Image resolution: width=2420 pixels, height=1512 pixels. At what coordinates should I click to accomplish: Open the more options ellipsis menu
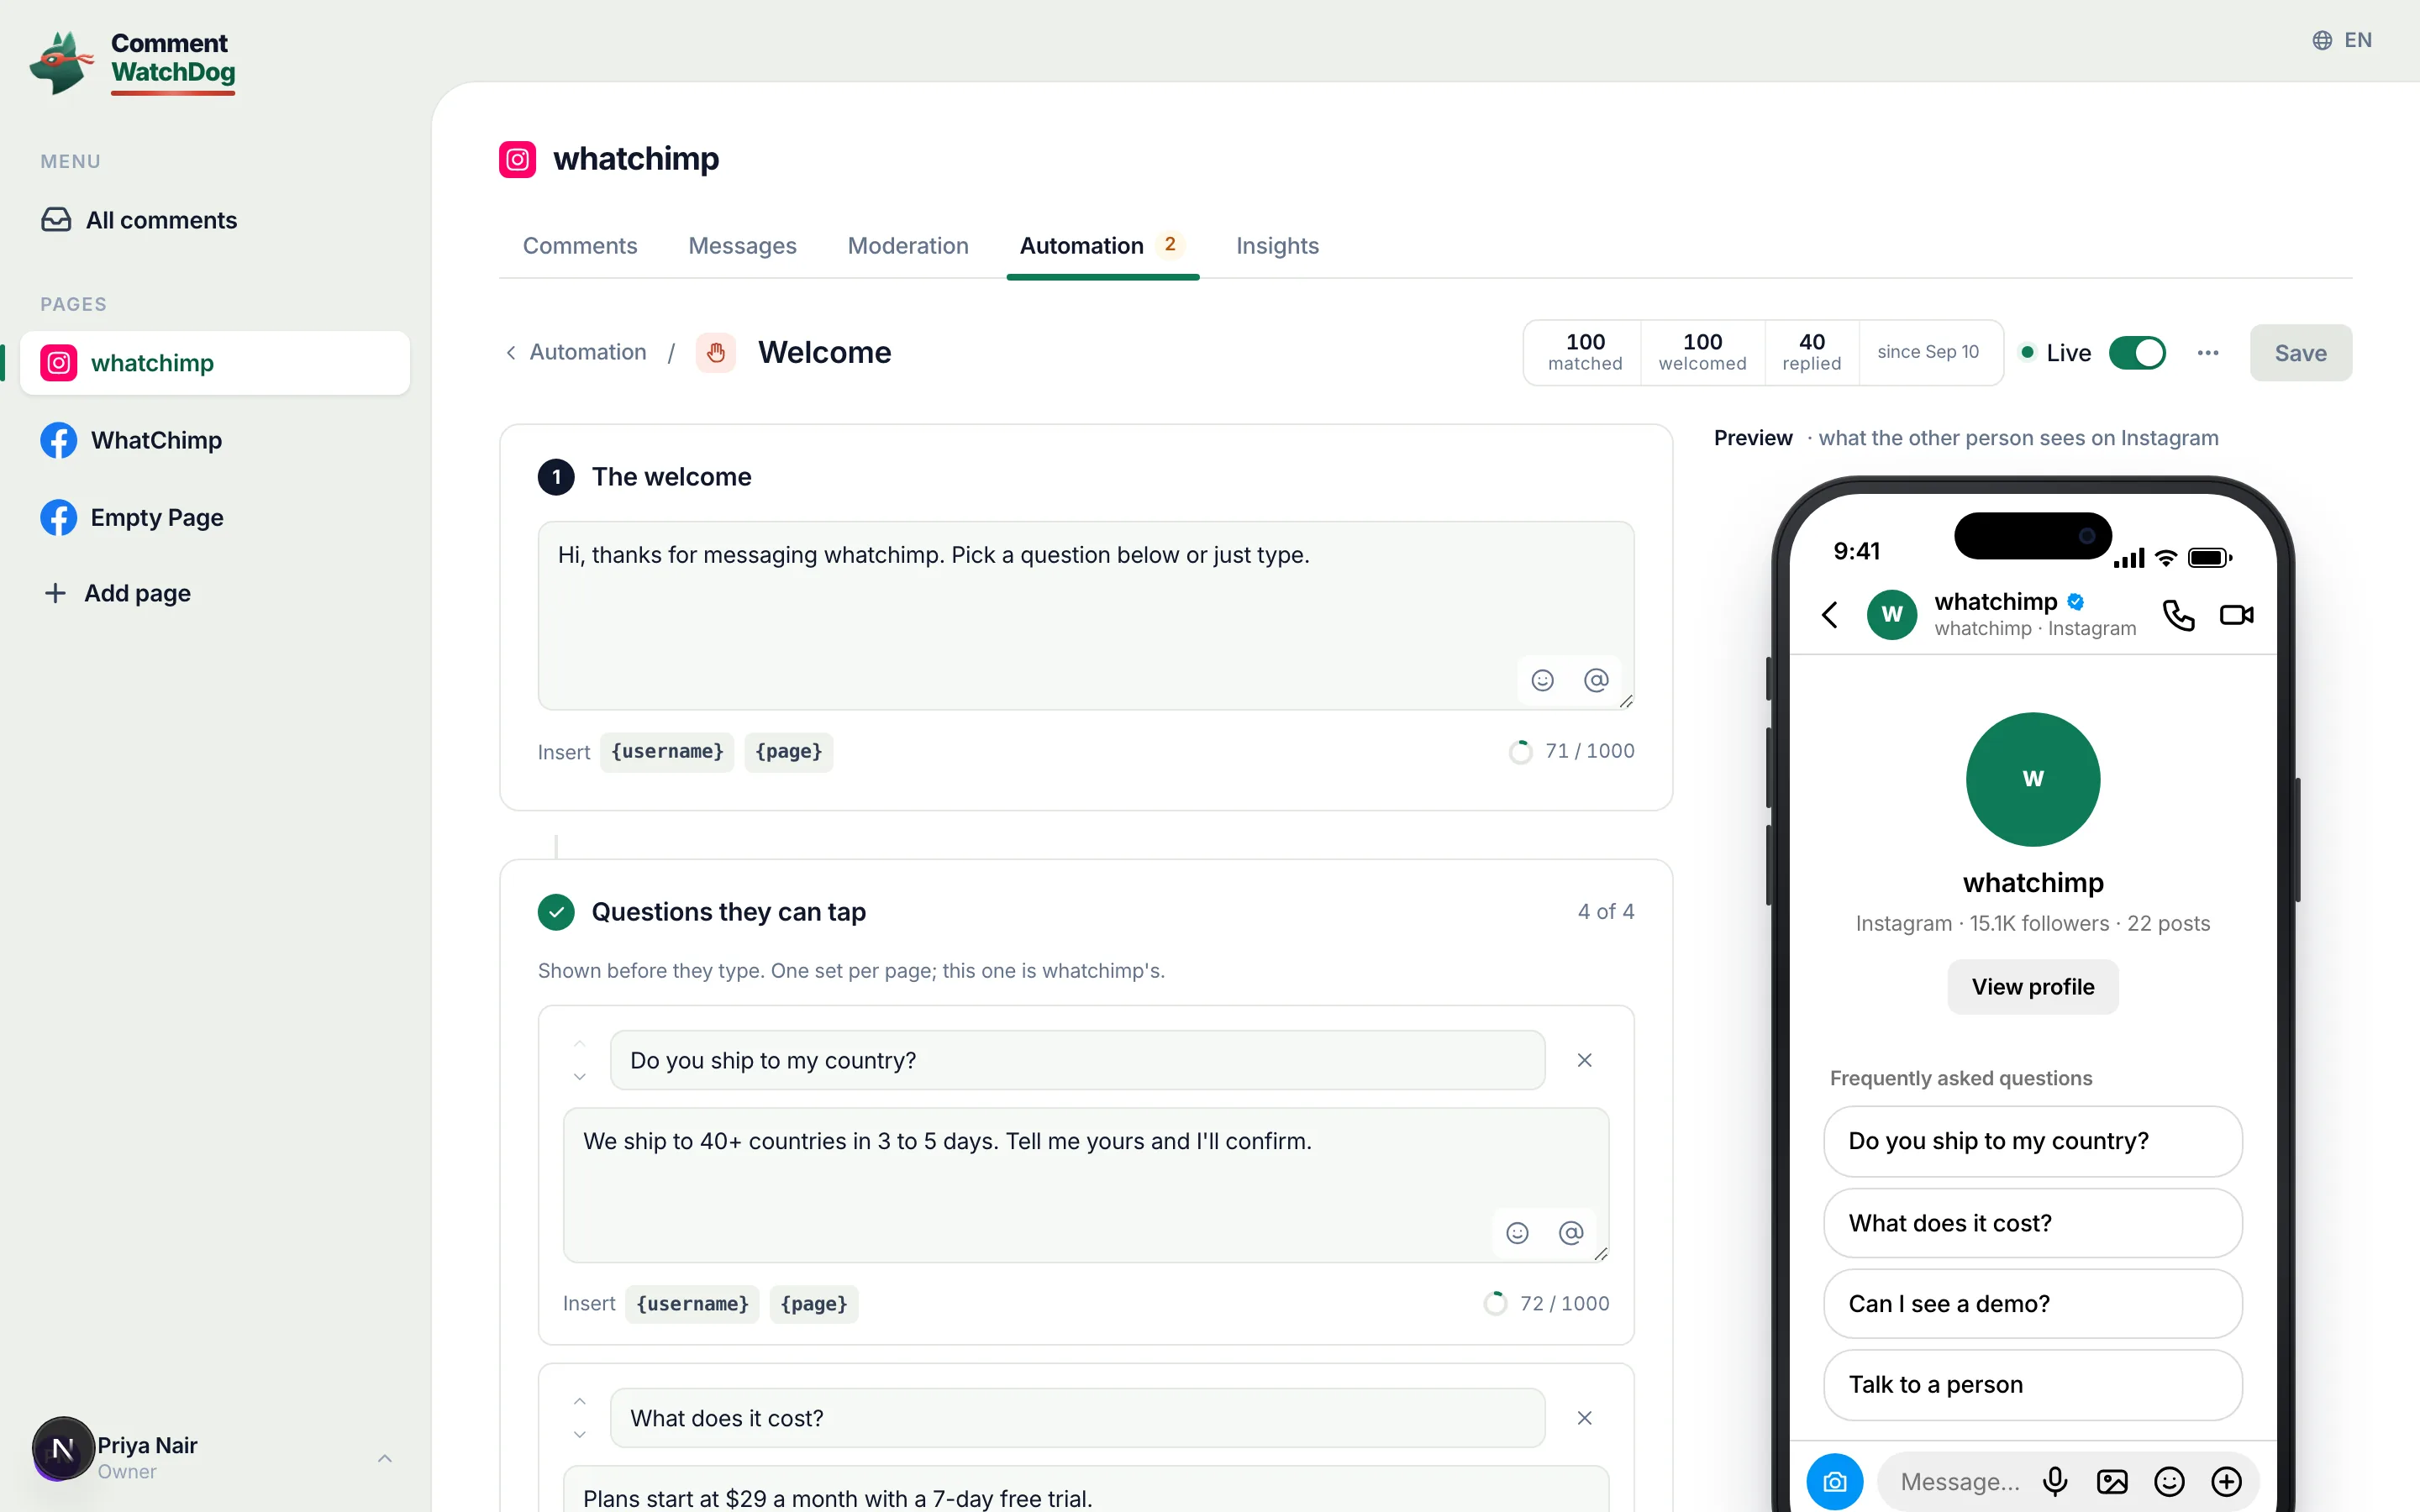[2208, 353]
